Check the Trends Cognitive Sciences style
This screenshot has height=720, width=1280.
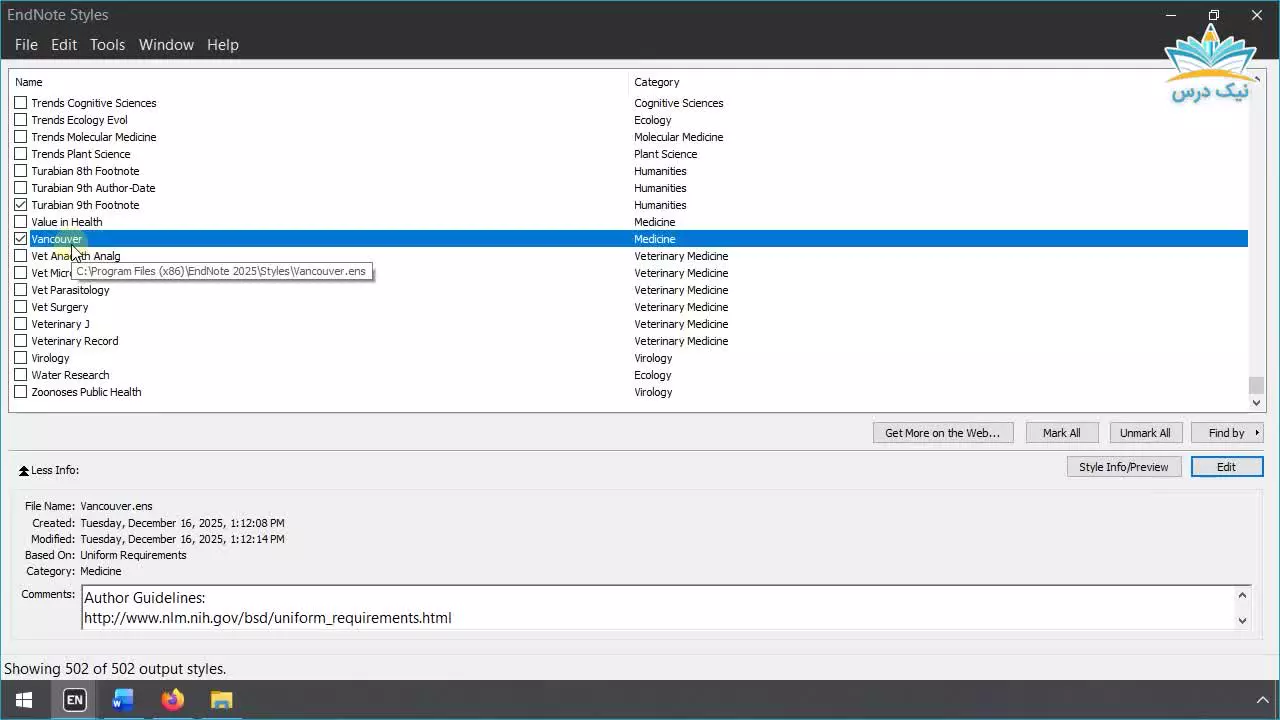[x=21, y=103]
